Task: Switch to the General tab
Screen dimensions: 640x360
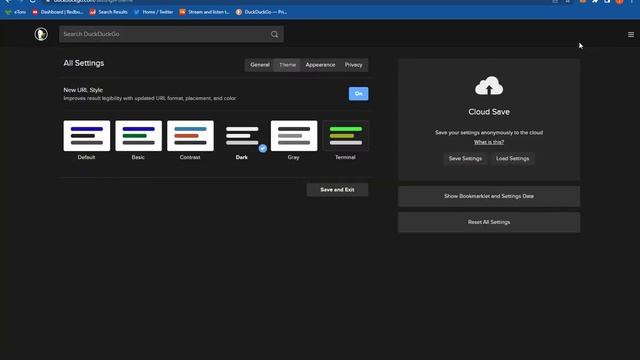Action: 260,65
